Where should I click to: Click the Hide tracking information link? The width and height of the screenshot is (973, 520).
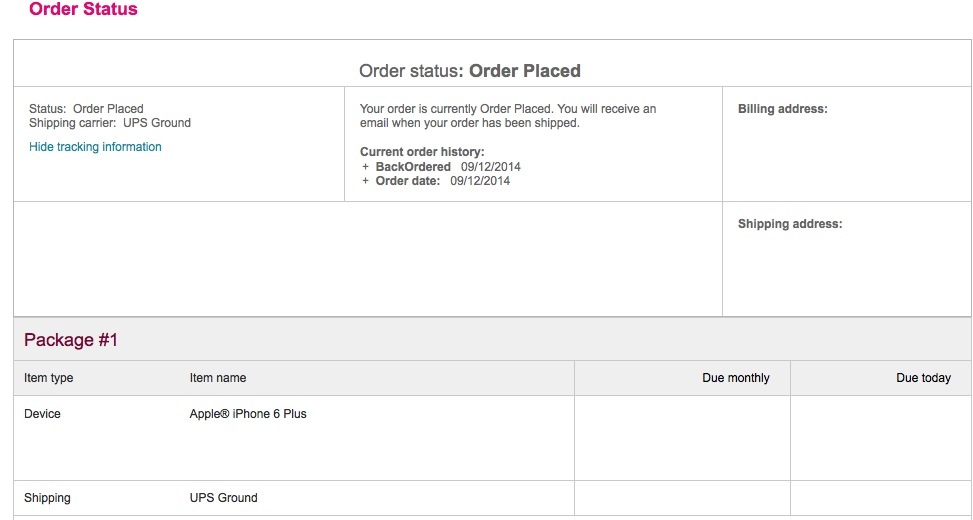click(95, 147)
